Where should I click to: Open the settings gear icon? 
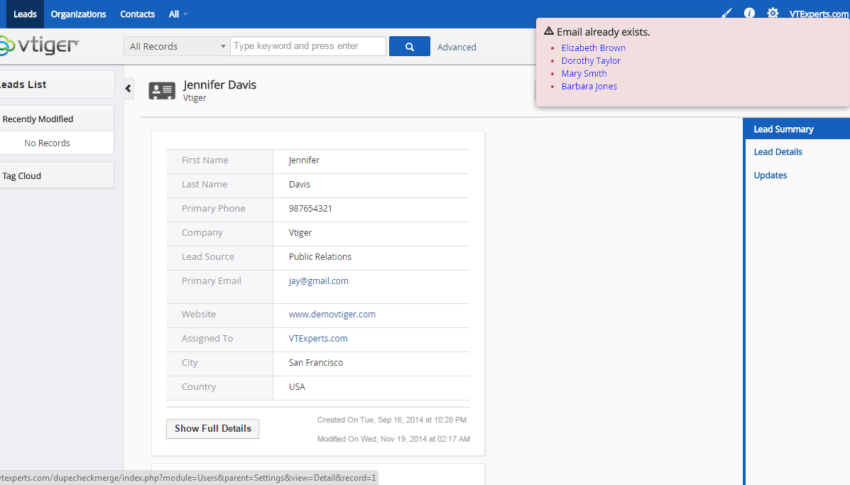[772, 13]
